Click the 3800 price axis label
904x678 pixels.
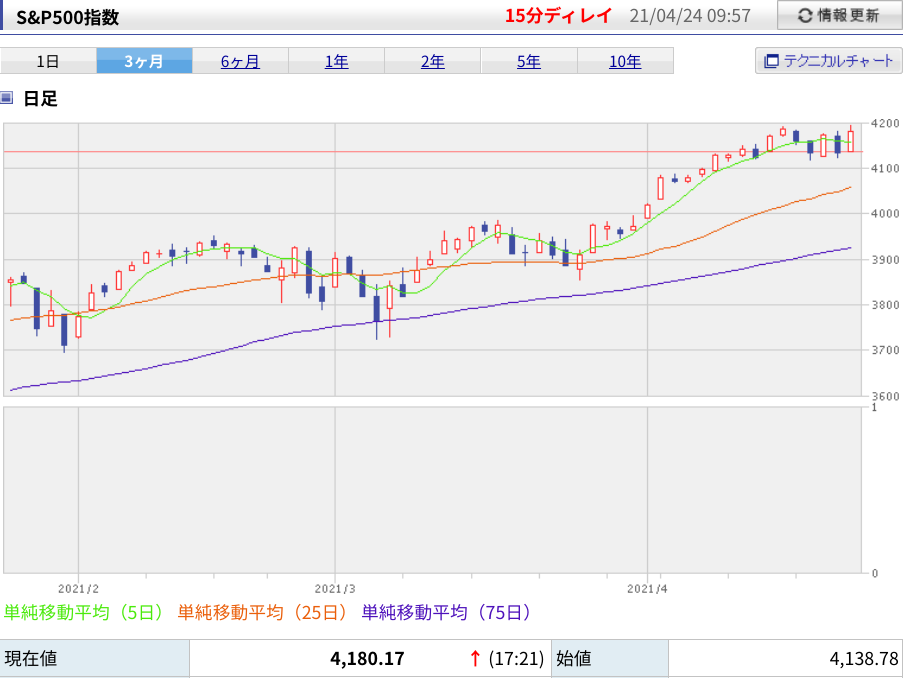885,305
